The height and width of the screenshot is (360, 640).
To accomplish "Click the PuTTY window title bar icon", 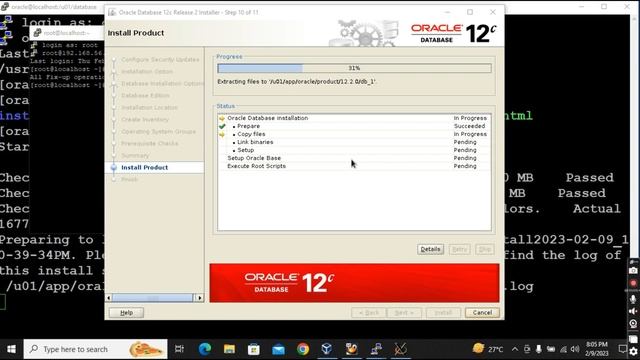I will [4, 7].
